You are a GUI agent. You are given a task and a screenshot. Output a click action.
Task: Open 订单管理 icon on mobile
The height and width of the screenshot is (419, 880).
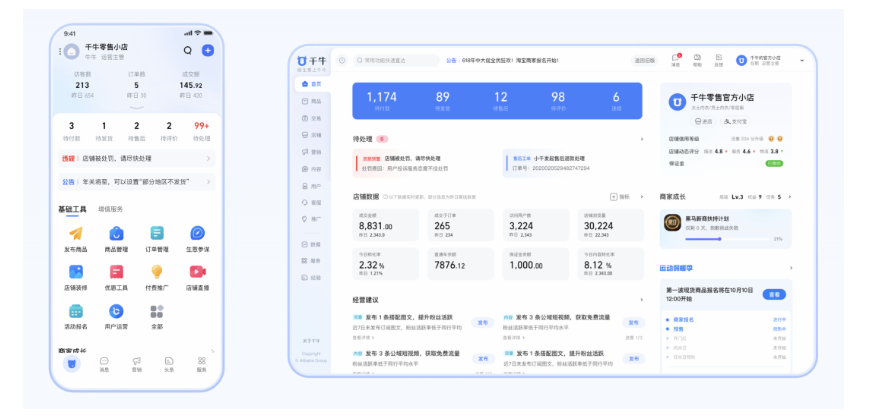point(157,233)
